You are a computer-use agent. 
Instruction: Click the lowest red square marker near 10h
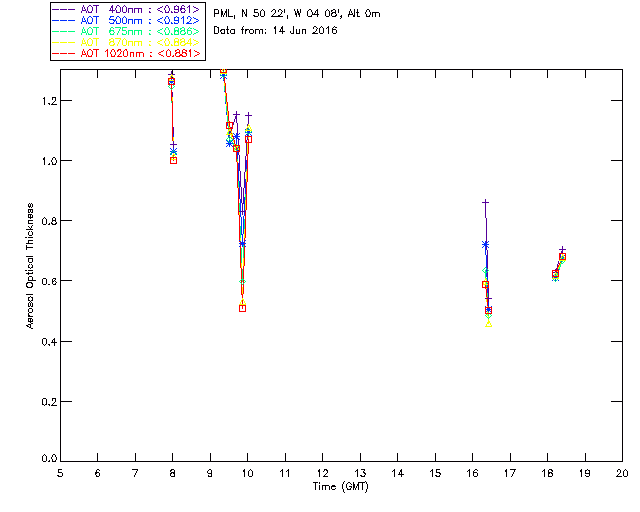click(x=242, y=308)
